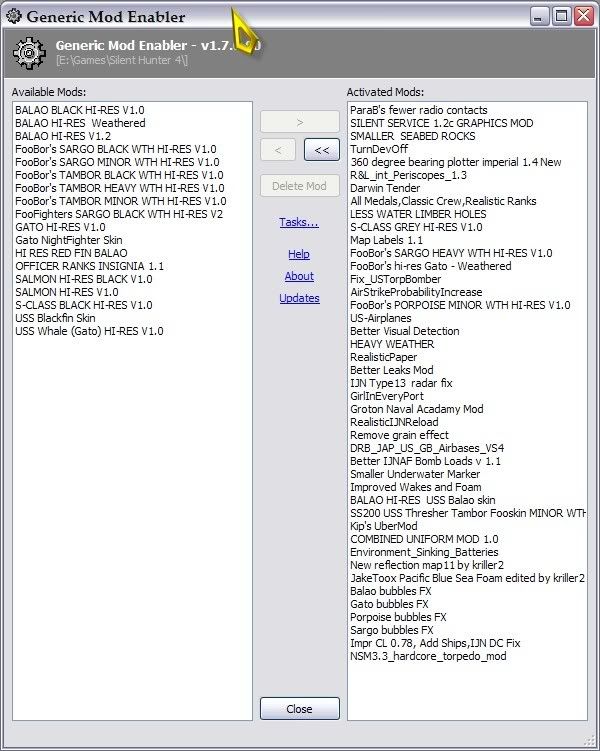Viewport: 600px width, 751px height.
Task: Check for updates via Updates link
Action: (299, 298)
